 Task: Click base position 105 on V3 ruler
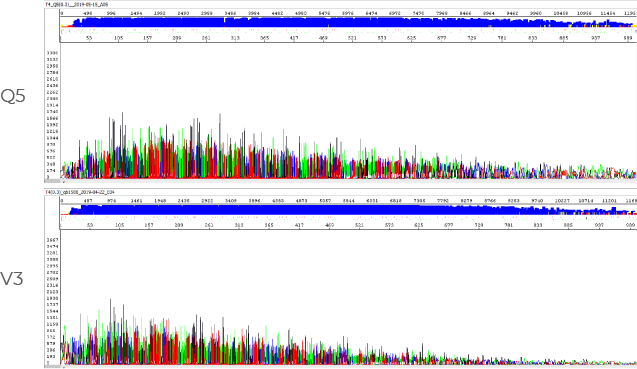(119, 225)
